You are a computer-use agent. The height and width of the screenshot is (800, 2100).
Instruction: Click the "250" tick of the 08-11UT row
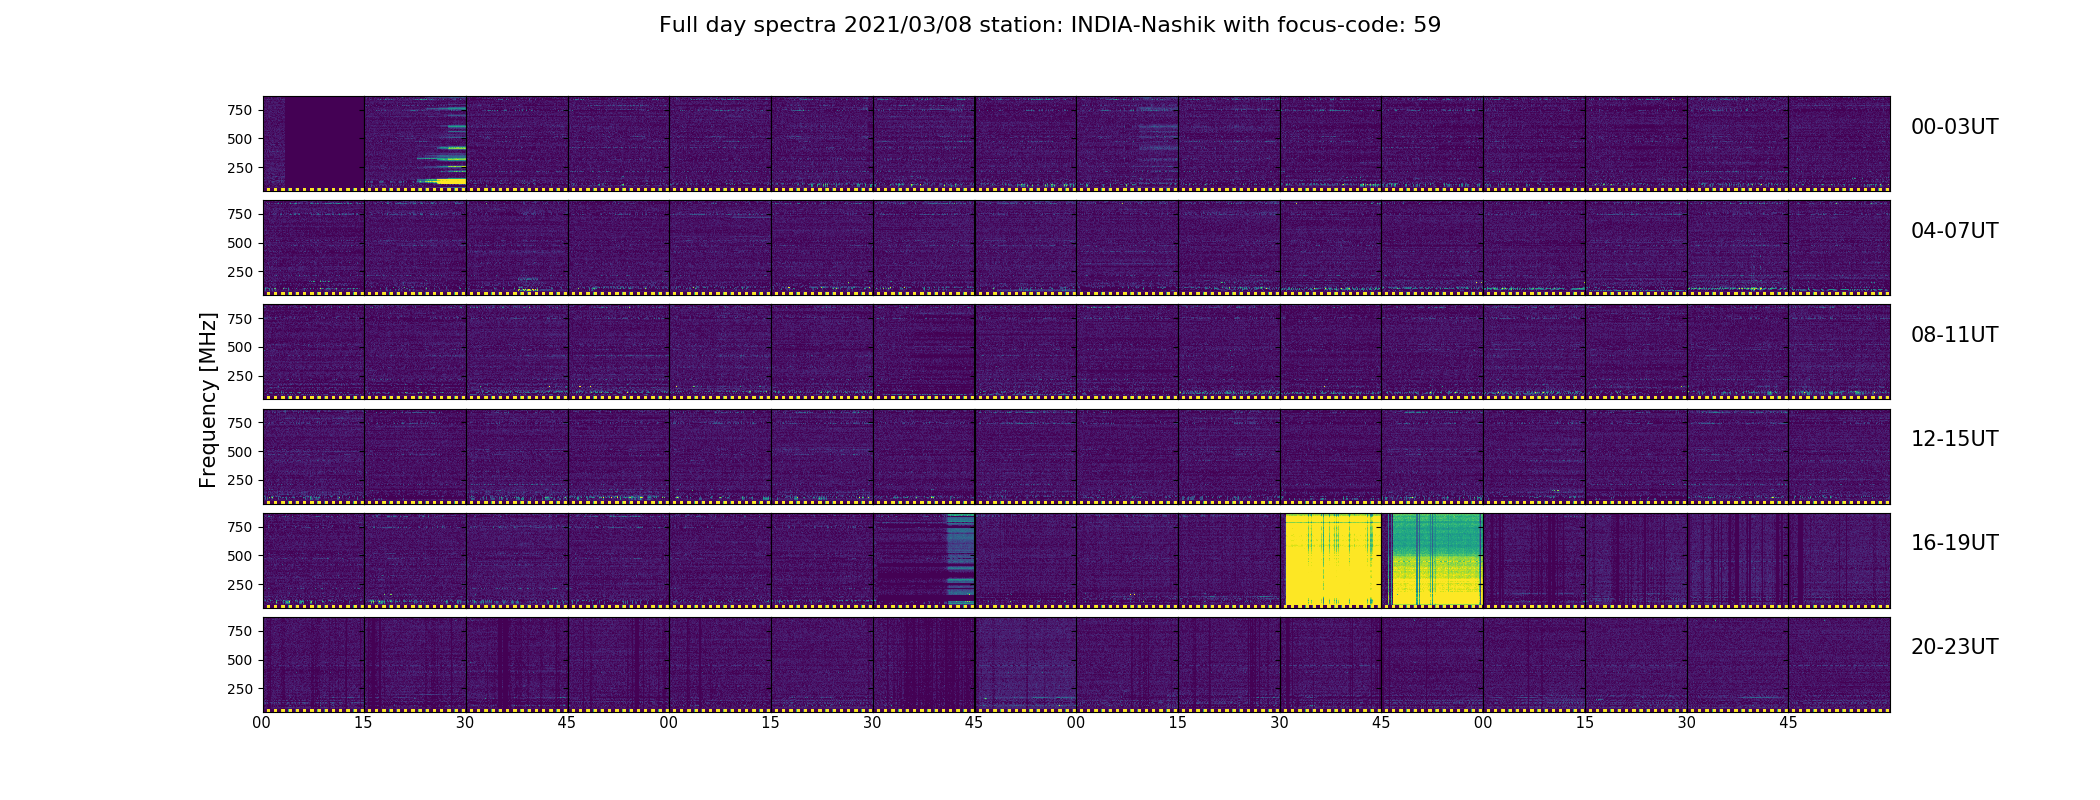[x=240, y=376]
